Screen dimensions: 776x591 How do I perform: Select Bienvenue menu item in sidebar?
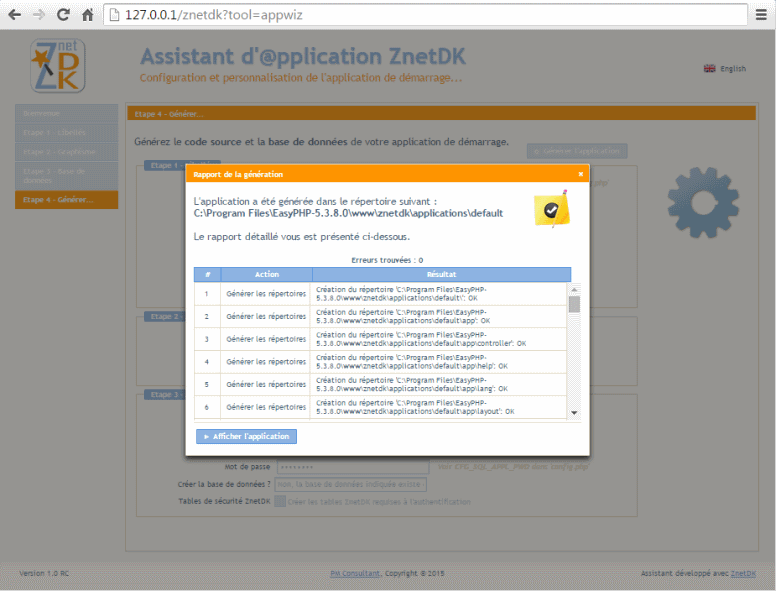[66, 113]
